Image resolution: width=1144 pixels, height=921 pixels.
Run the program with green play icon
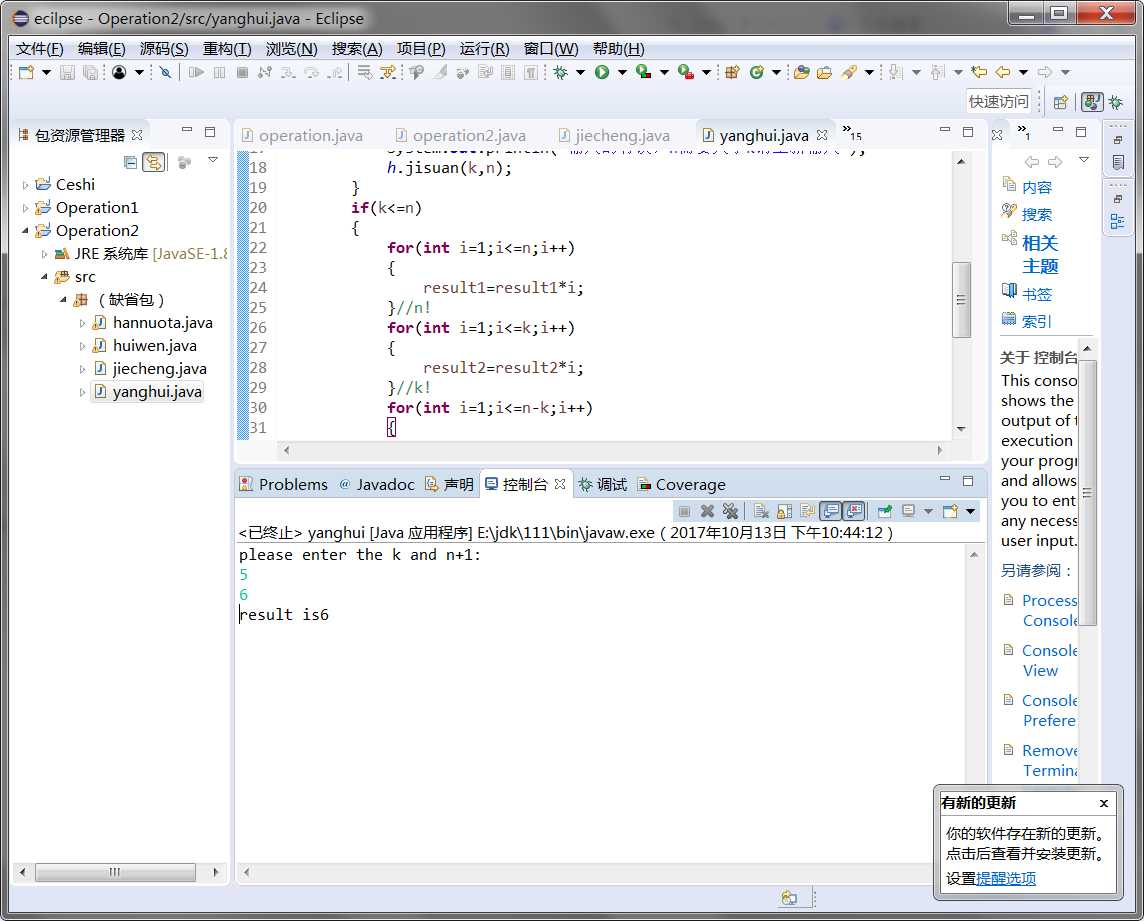pyautogui.click(x=602, y=72)
